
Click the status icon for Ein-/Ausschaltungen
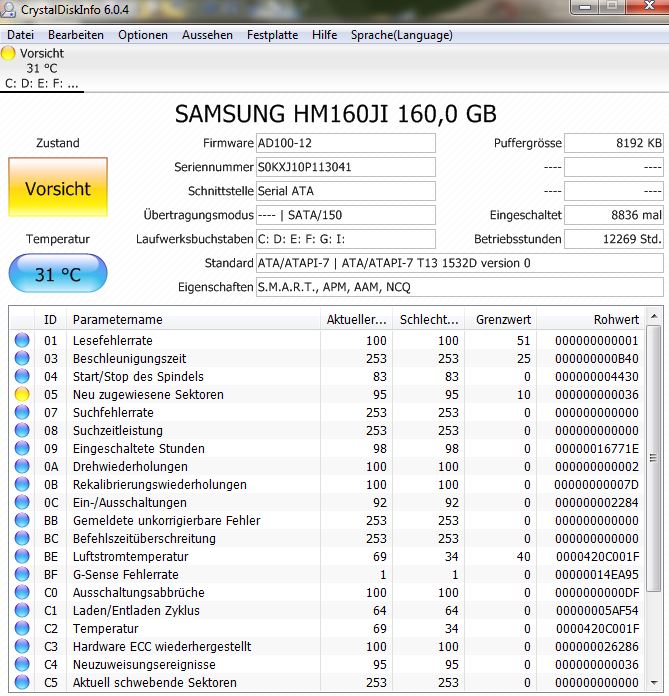coord(22,502)
